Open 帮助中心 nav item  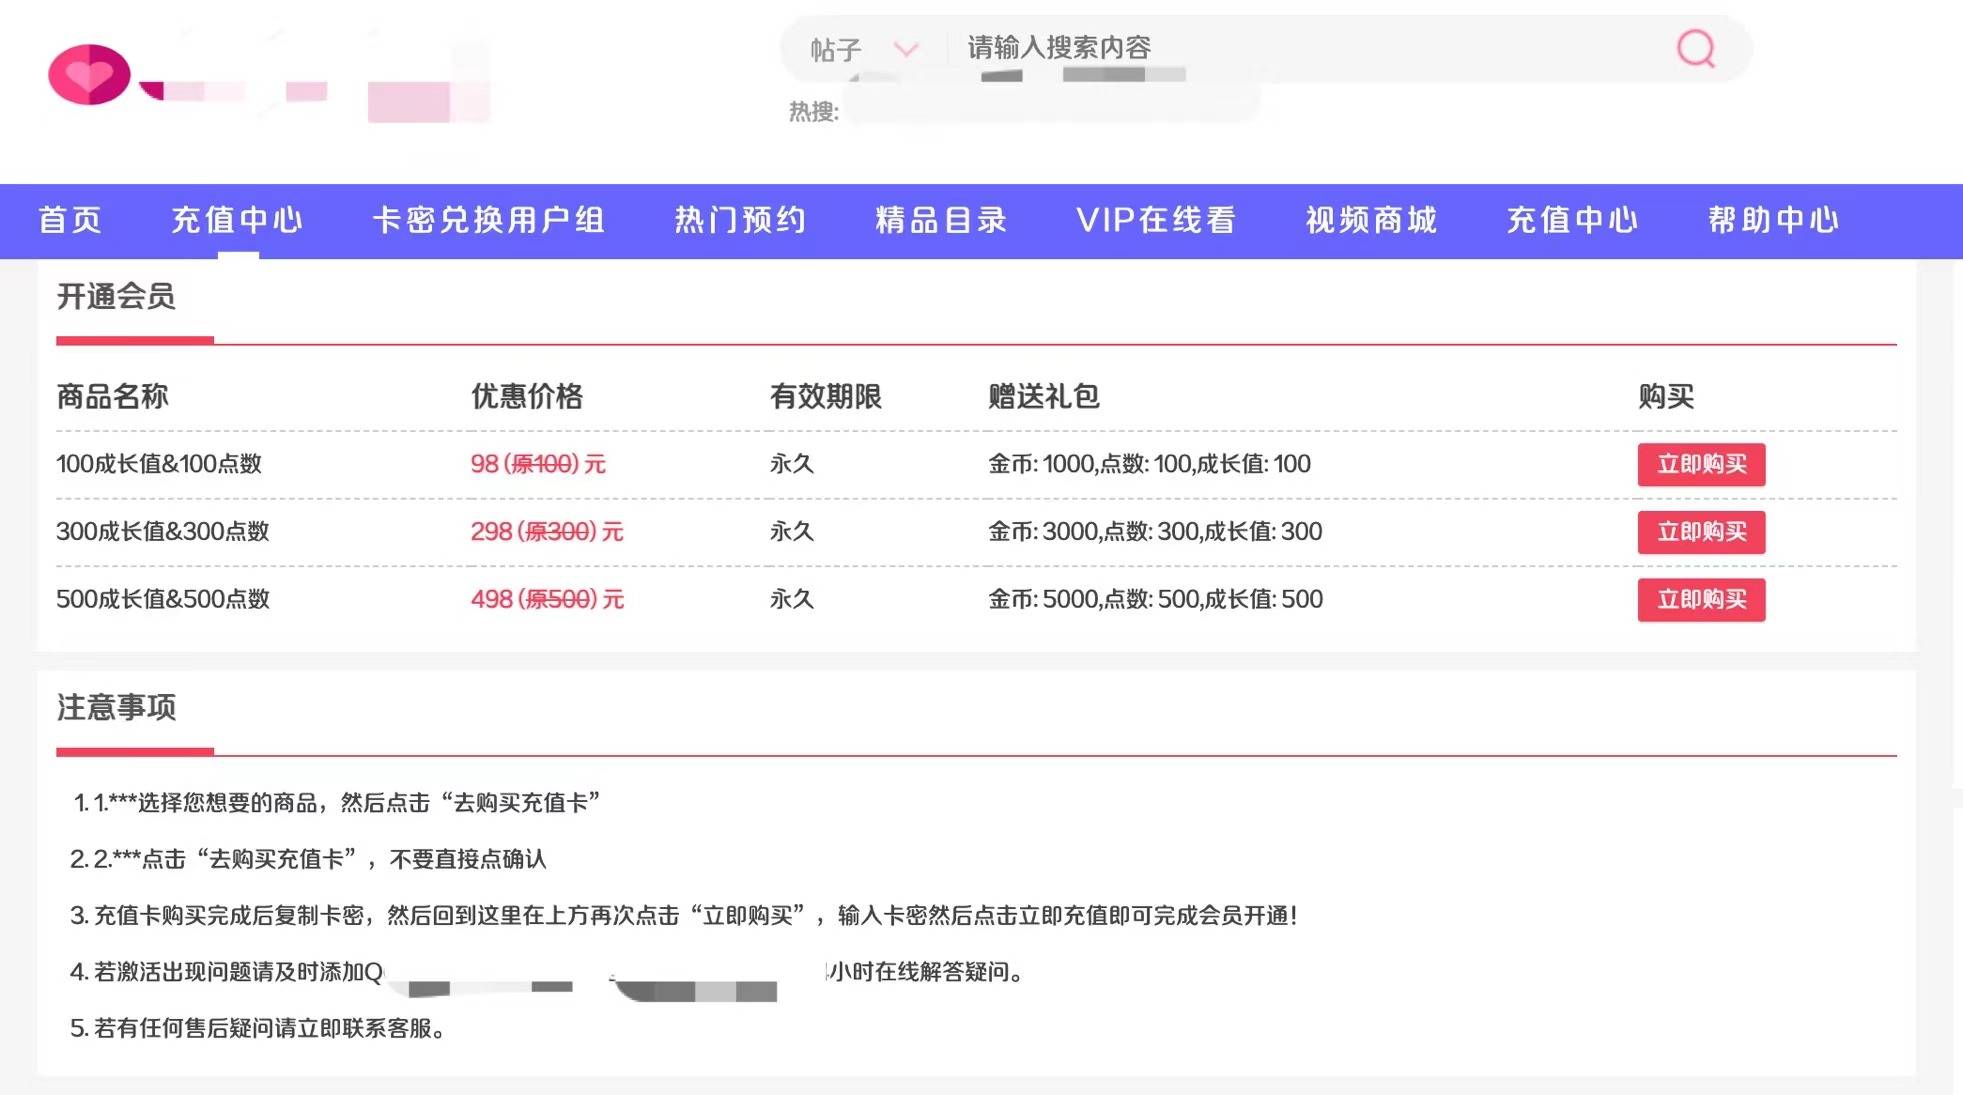tap(1773, 220)
